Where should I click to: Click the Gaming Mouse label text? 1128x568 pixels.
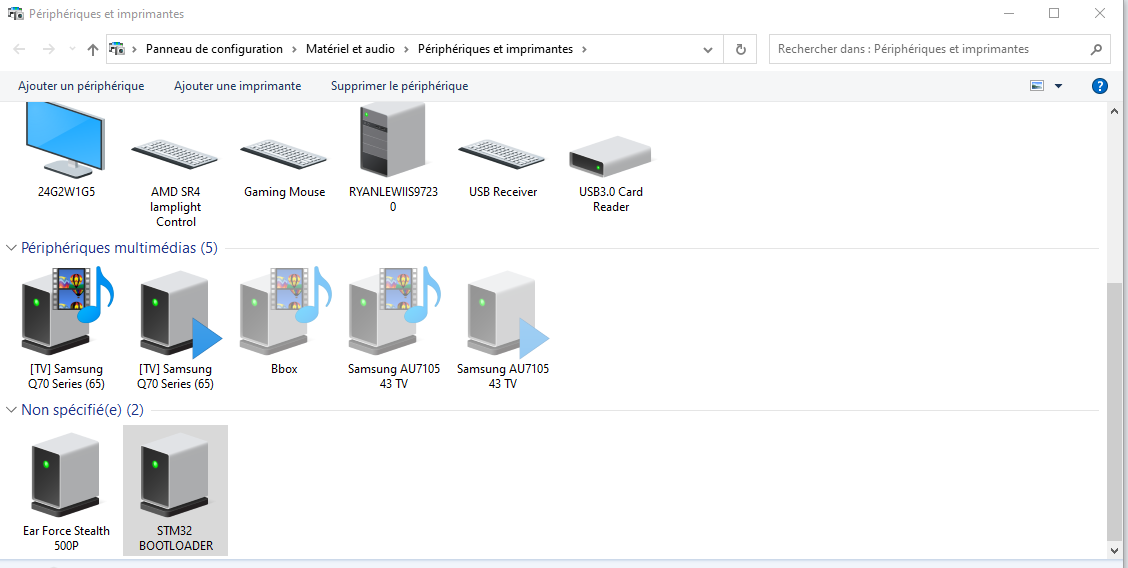point(284,192)
